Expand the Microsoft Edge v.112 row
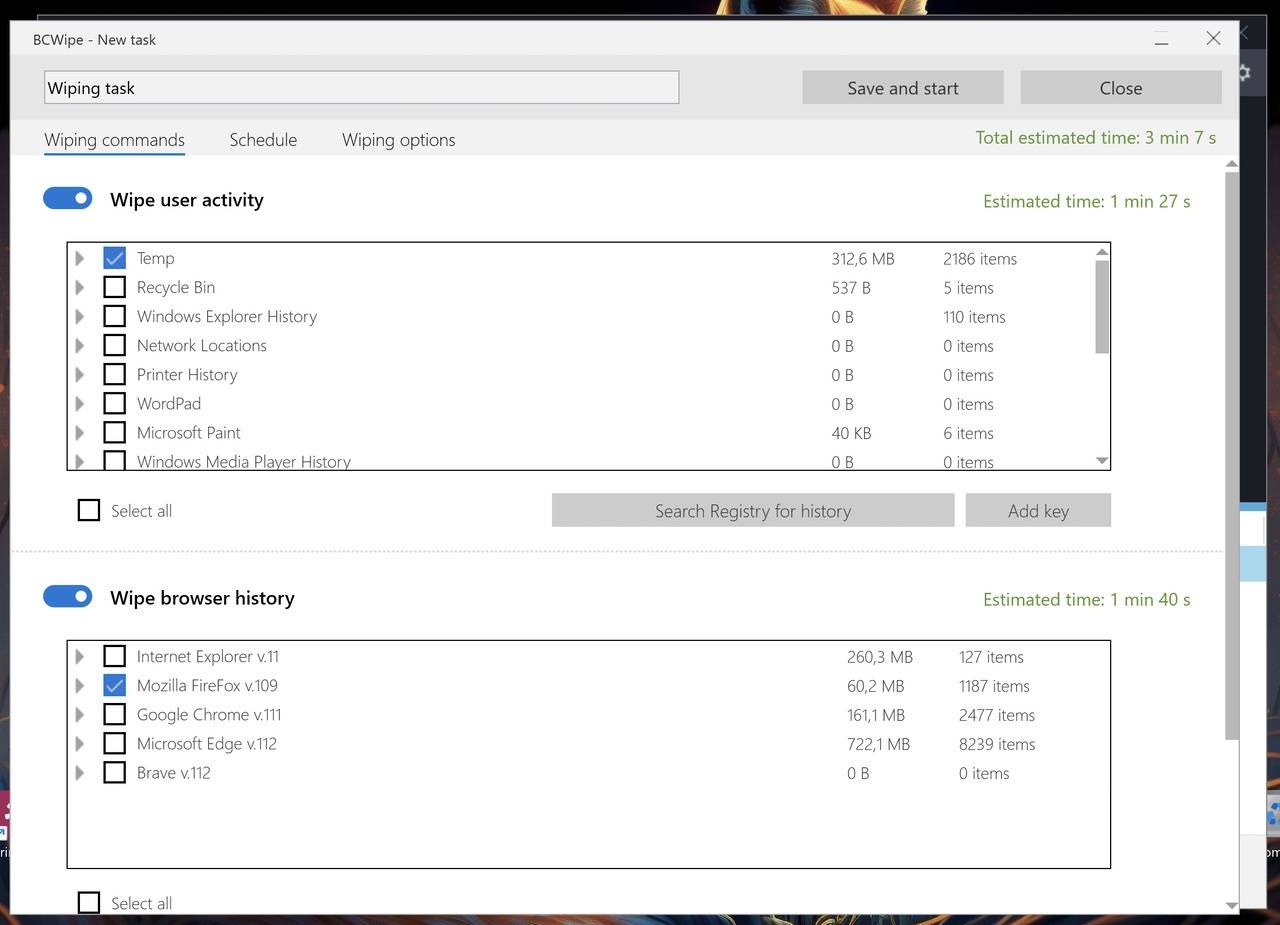 click(x=80, y=743)
